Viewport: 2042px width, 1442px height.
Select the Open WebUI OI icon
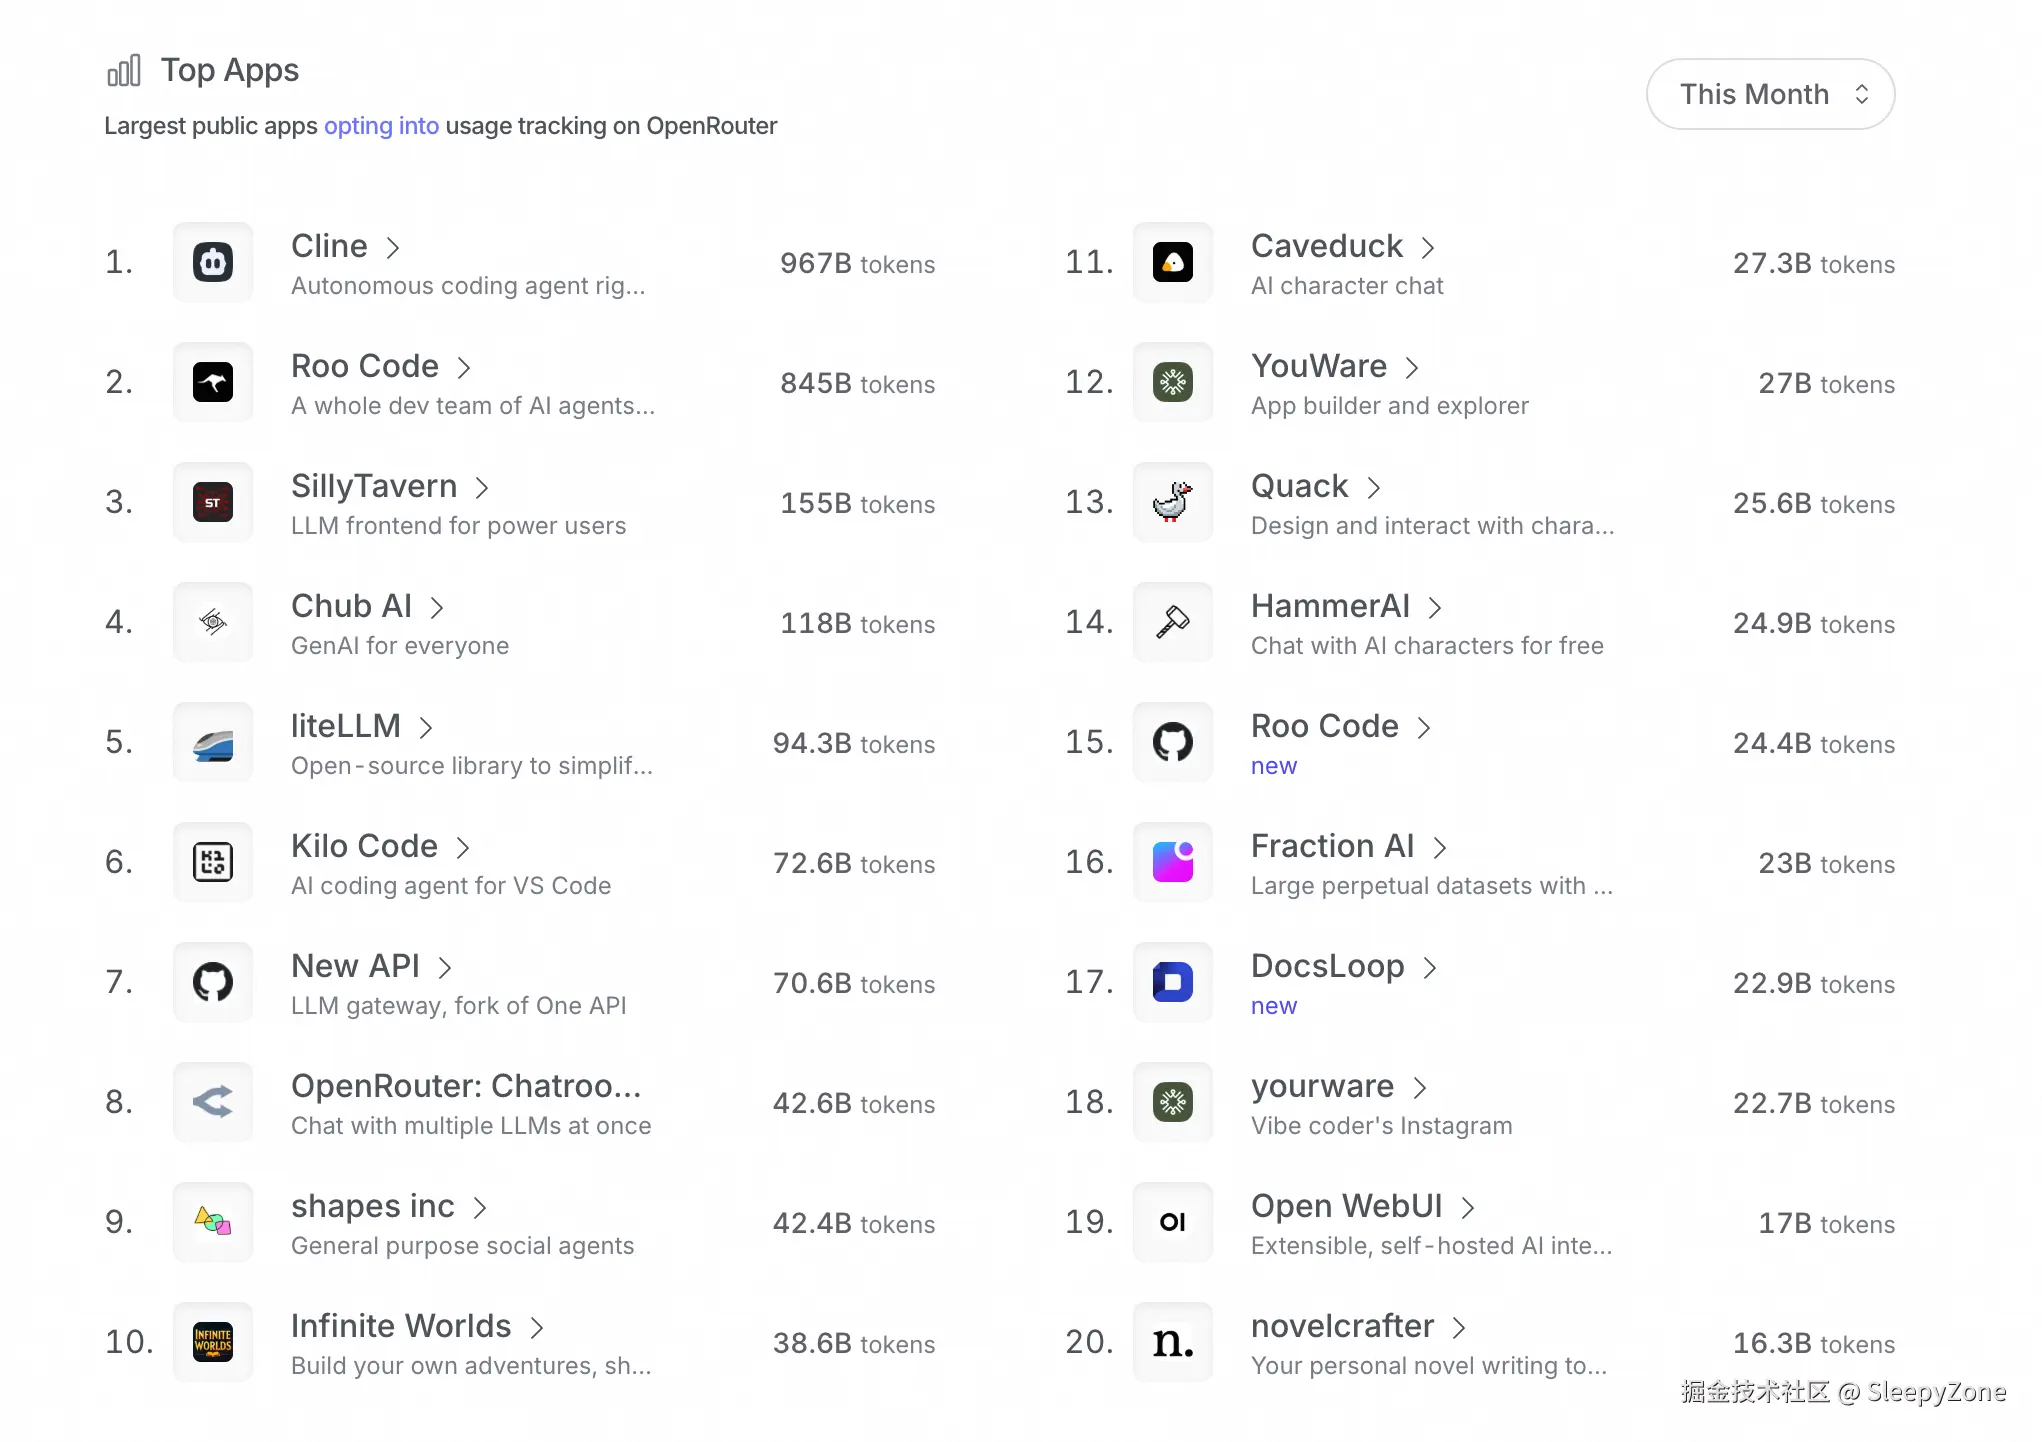[x=1173, y=1222]
